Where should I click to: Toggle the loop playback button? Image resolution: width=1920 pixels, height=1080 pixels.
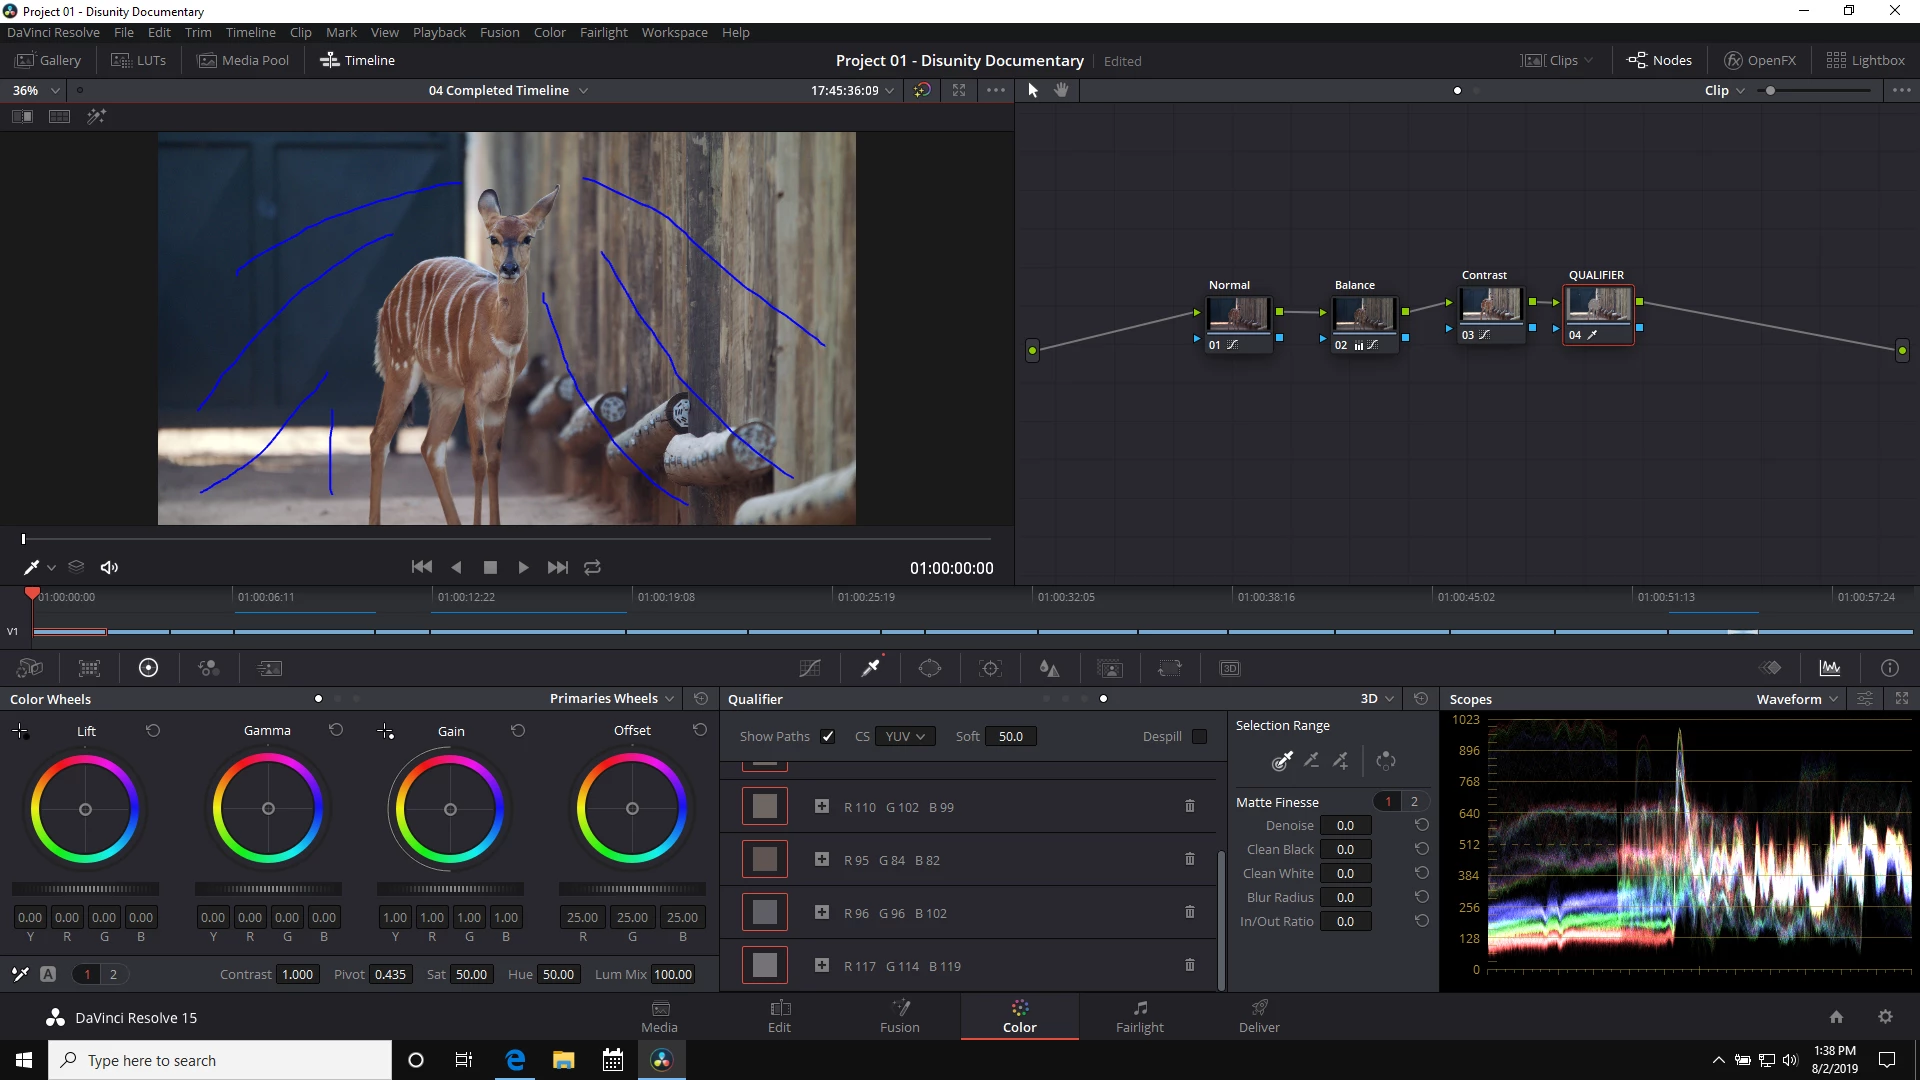point(592,567)
